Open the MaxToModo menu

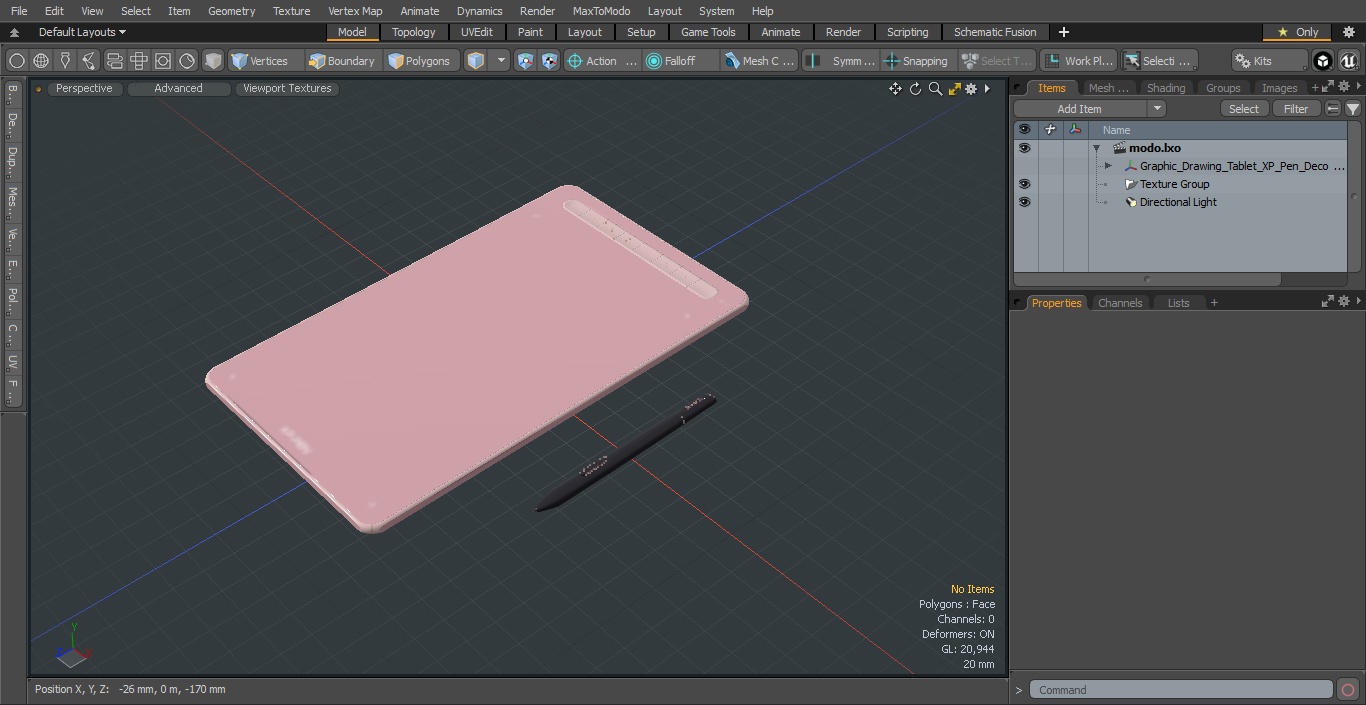[x=601, y=11]
